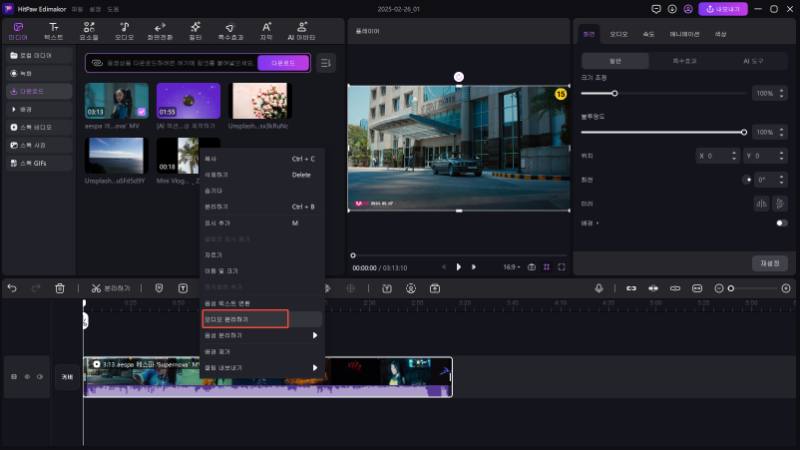Open the 16:9 aspect ratio dropdown
The height and width of the screenshot is (450, 800).
pyautogui.click(x=513, y=267)
